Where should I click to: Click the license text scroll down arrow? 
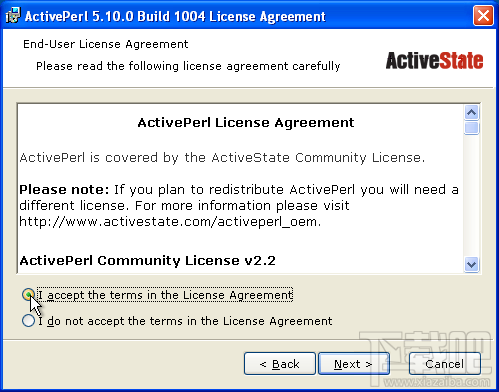point(471,265)
